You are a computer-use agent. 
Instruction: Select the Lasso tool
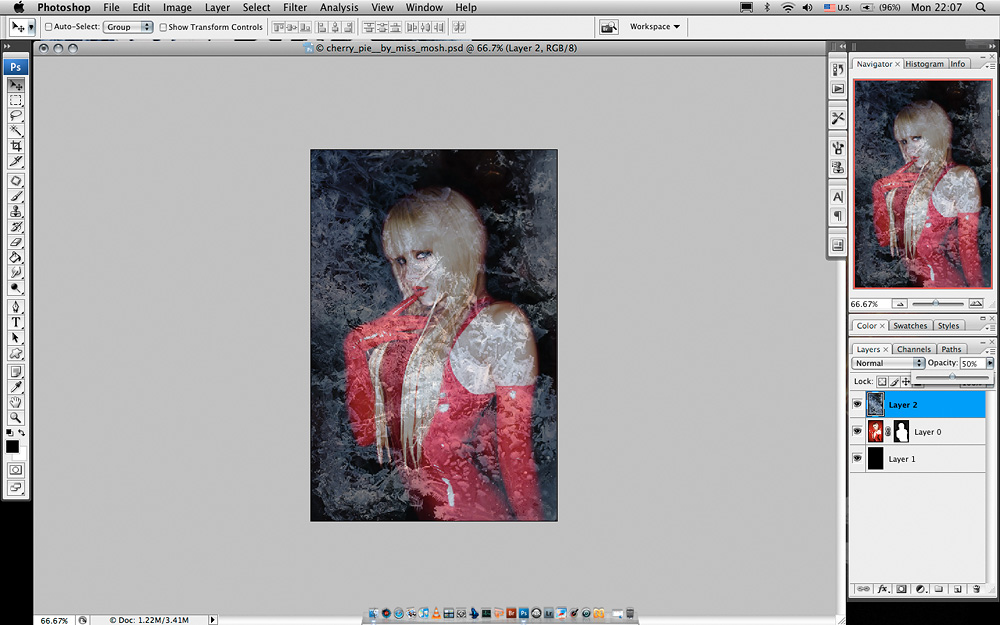(x=16, y=115)
